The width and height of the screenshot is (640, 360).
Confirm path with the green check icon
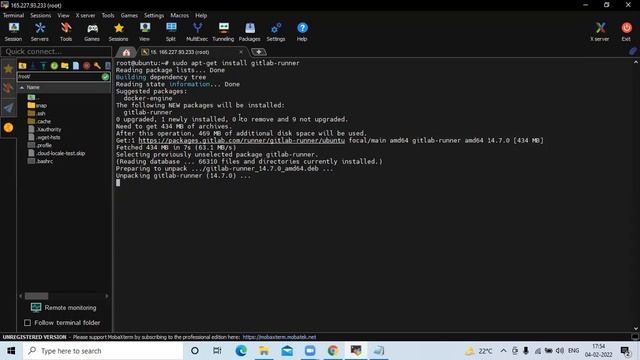coord(106,76)
